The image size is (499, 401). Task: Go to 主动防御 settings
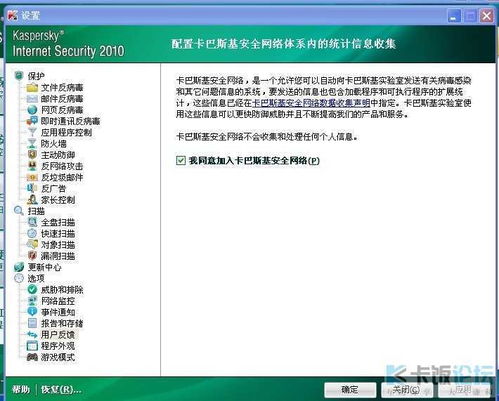click(58, 155)
